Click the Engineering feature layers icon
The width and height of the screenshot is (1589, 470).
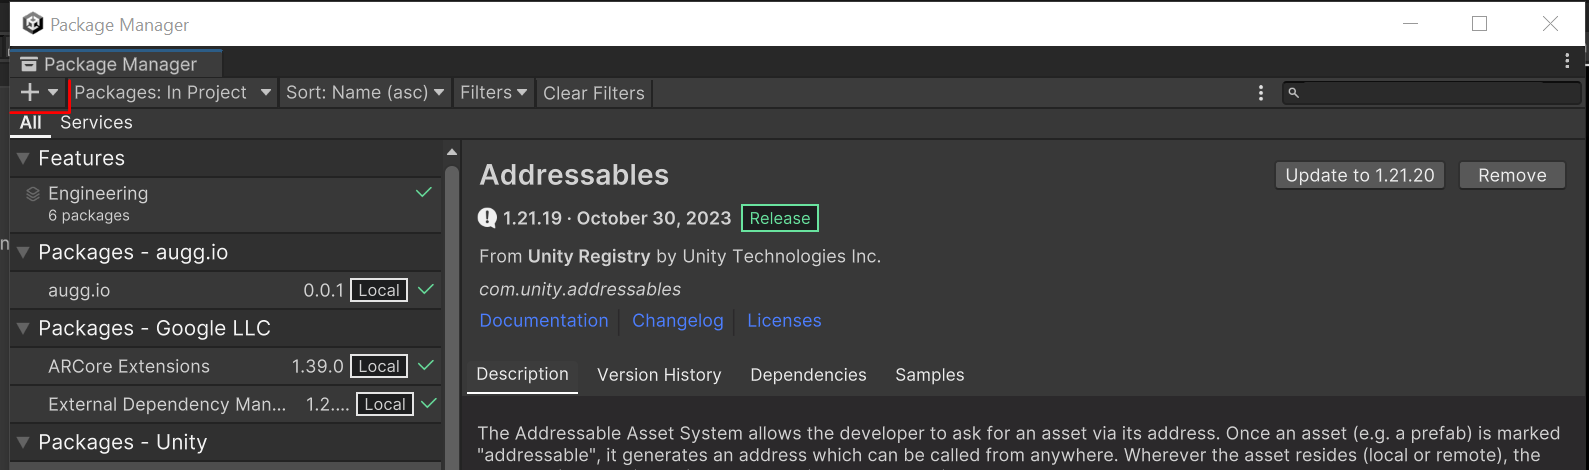33,194
